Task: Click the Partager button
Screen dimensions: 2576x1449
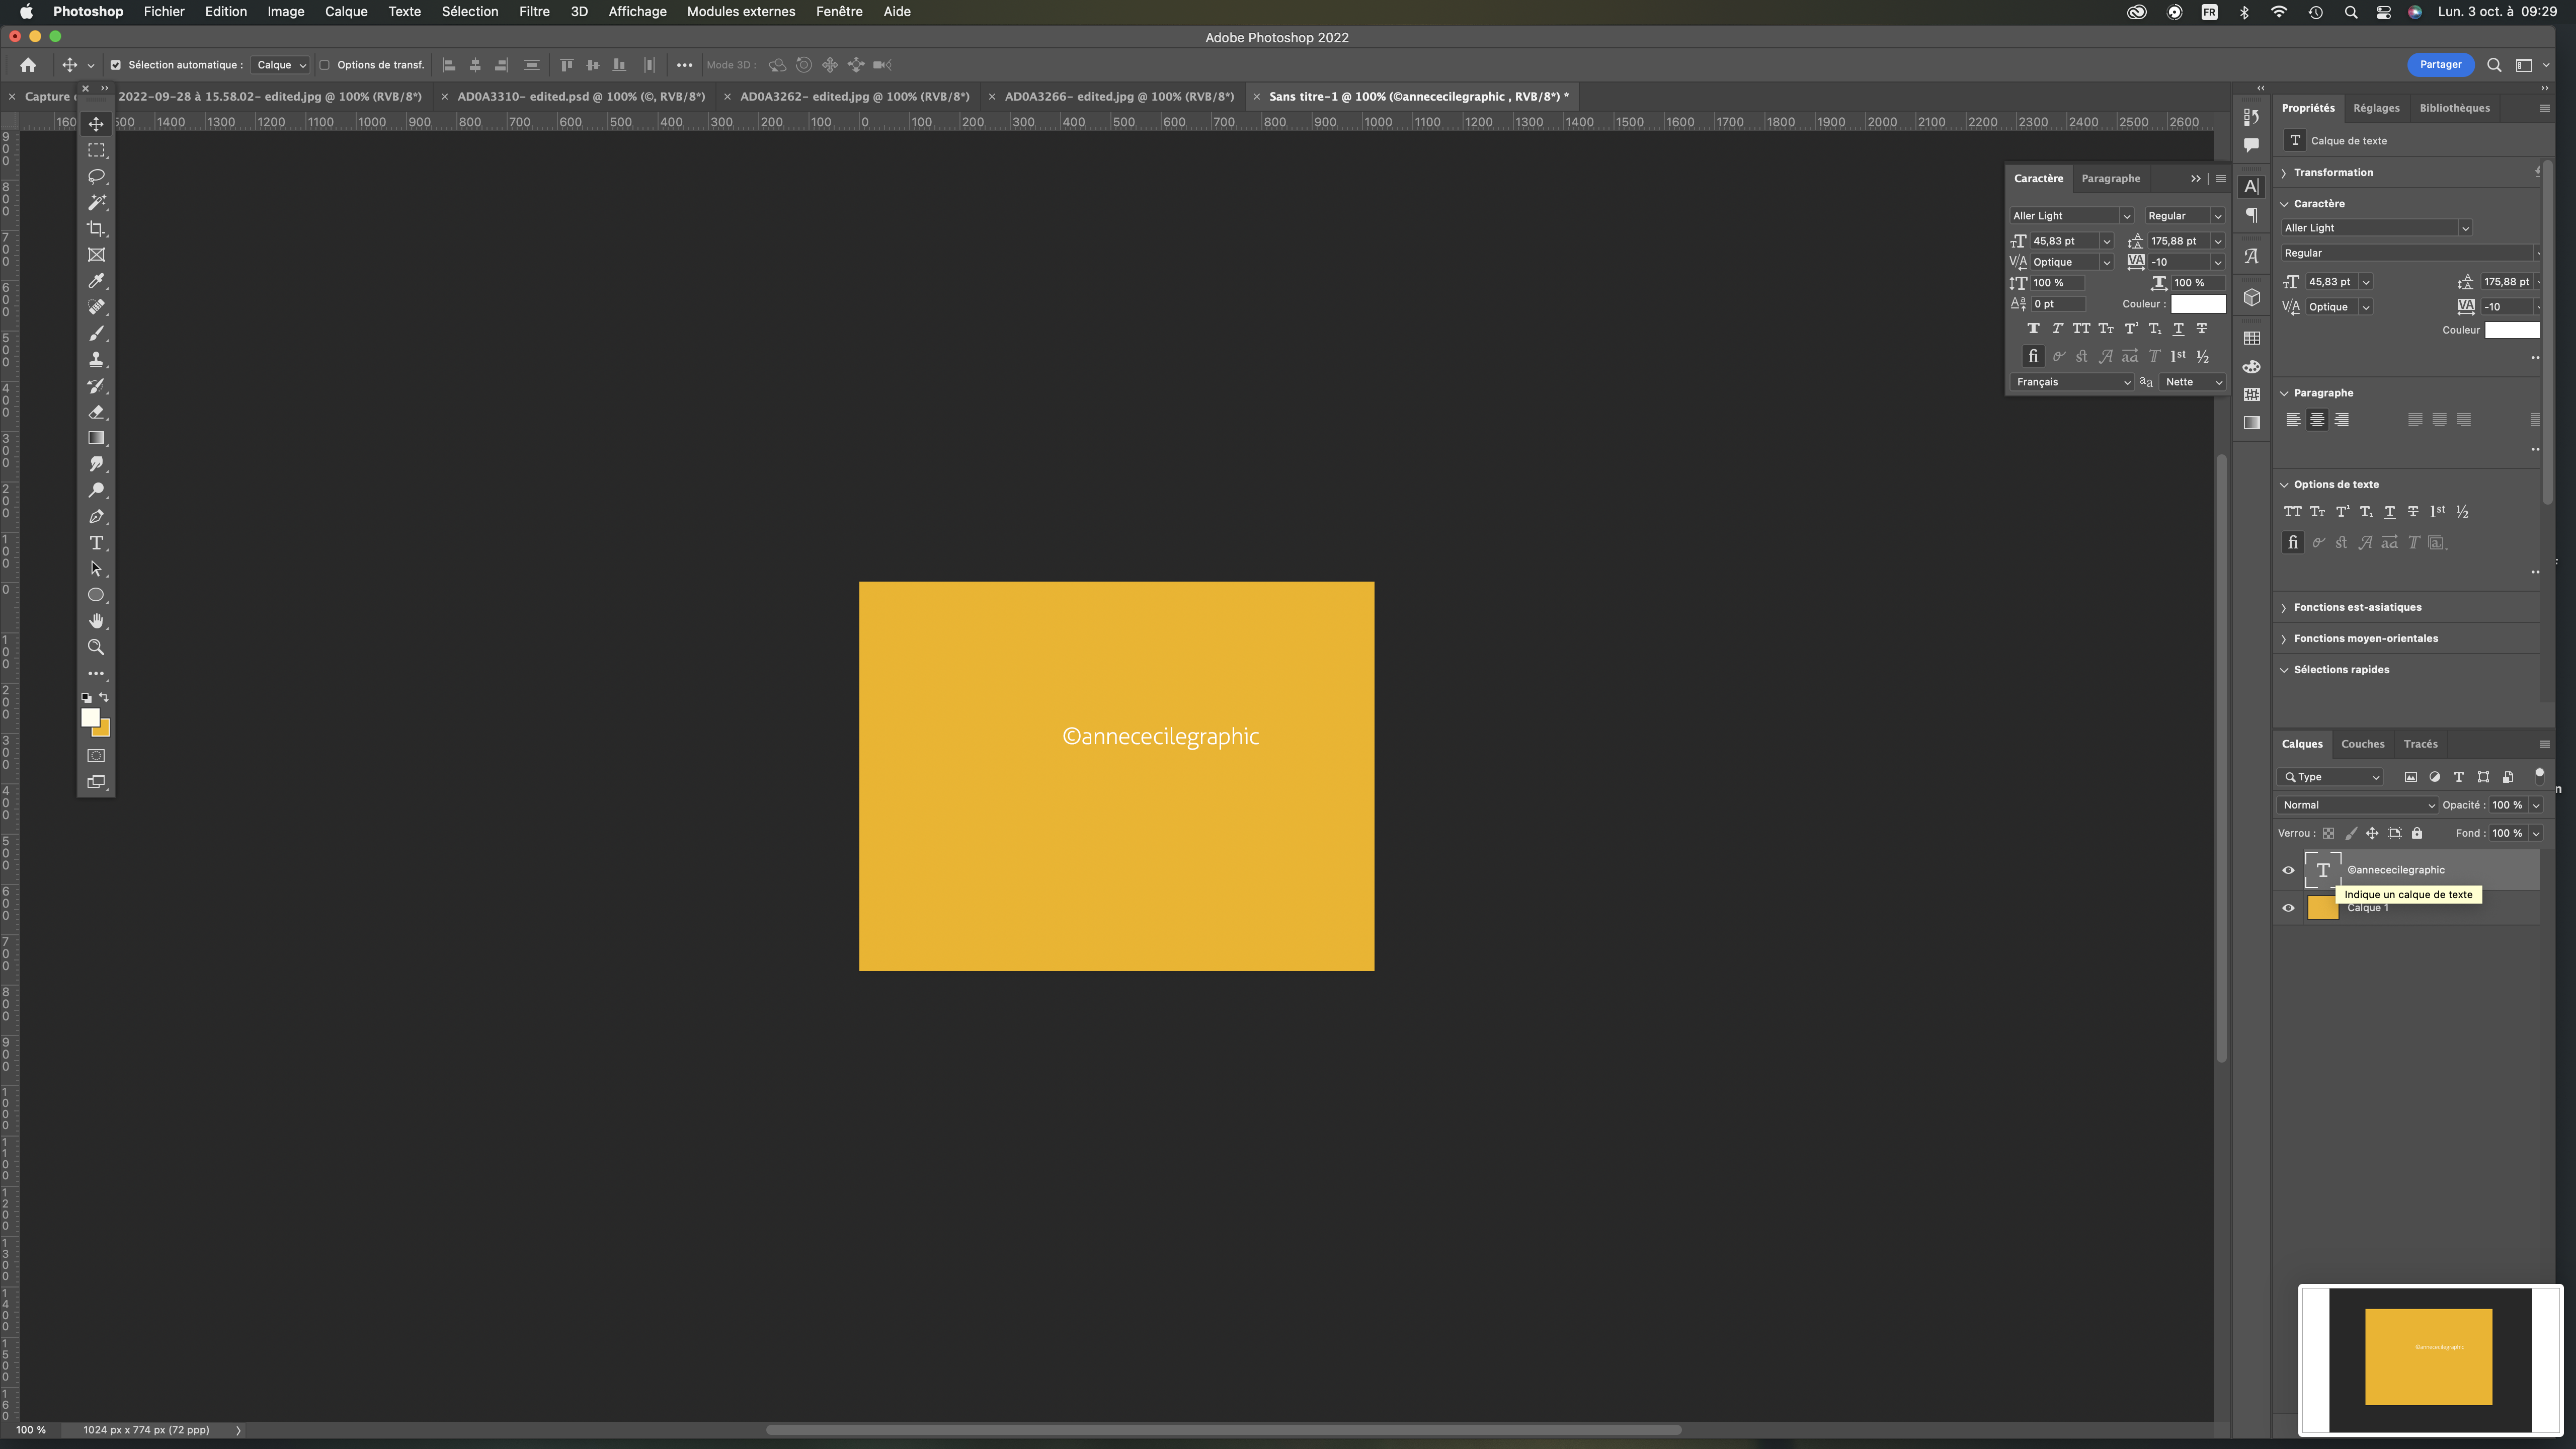Action: point(2440,65)
